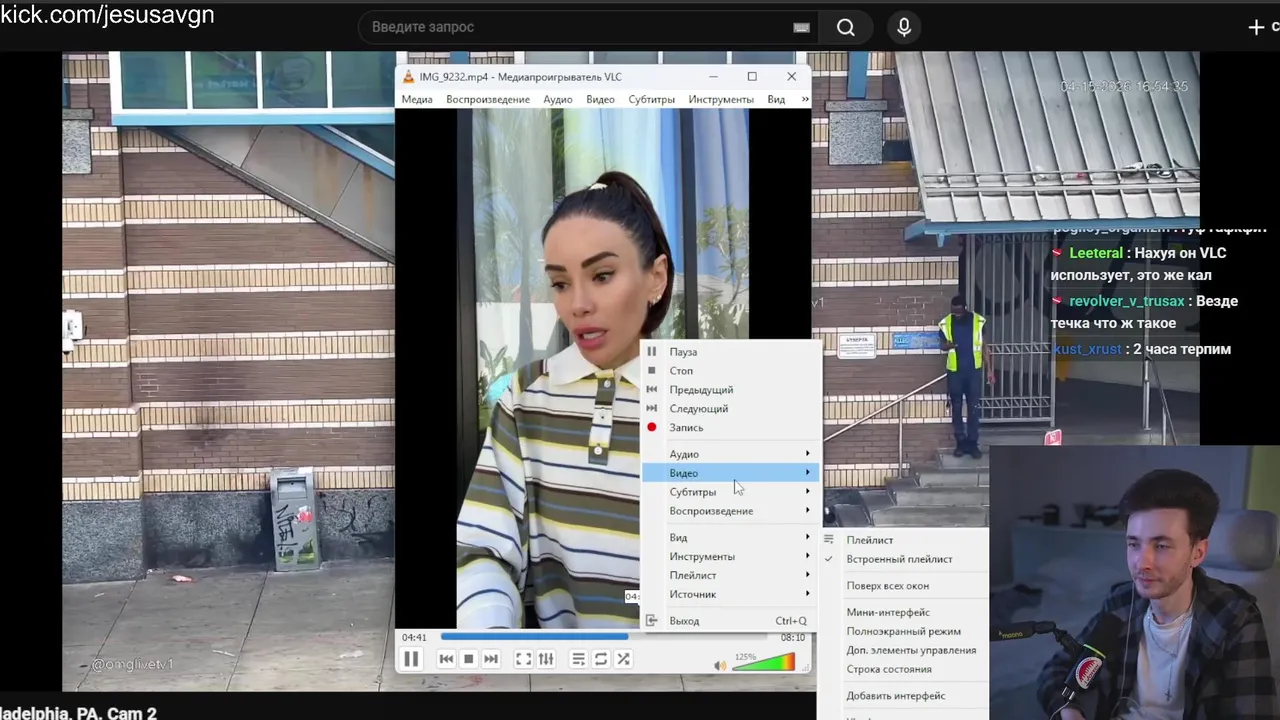
Task: Click next track button in VLC toolbar
Action: pos(490,659)
